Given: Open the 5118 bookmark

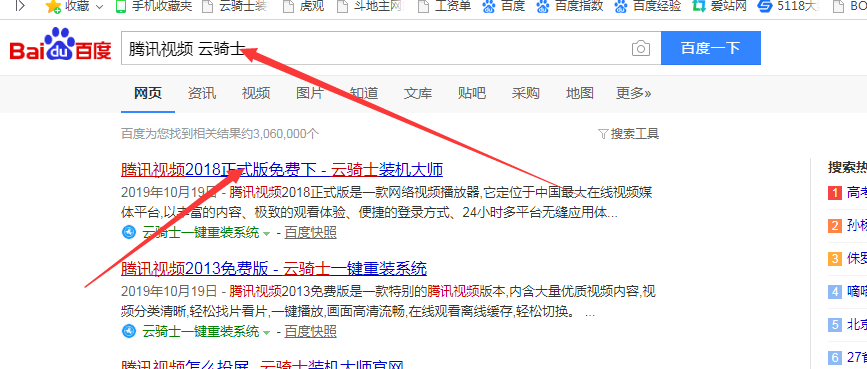Looking at the screenshot, I should click(788, 7).
